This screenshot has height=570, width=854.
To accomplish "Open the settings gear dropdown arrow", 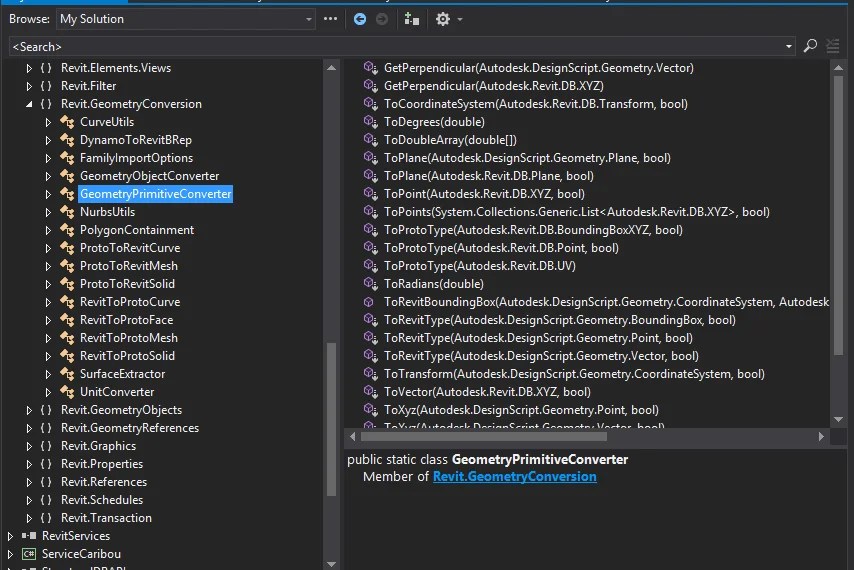I will pyautogui.click(x=460, y=20).
